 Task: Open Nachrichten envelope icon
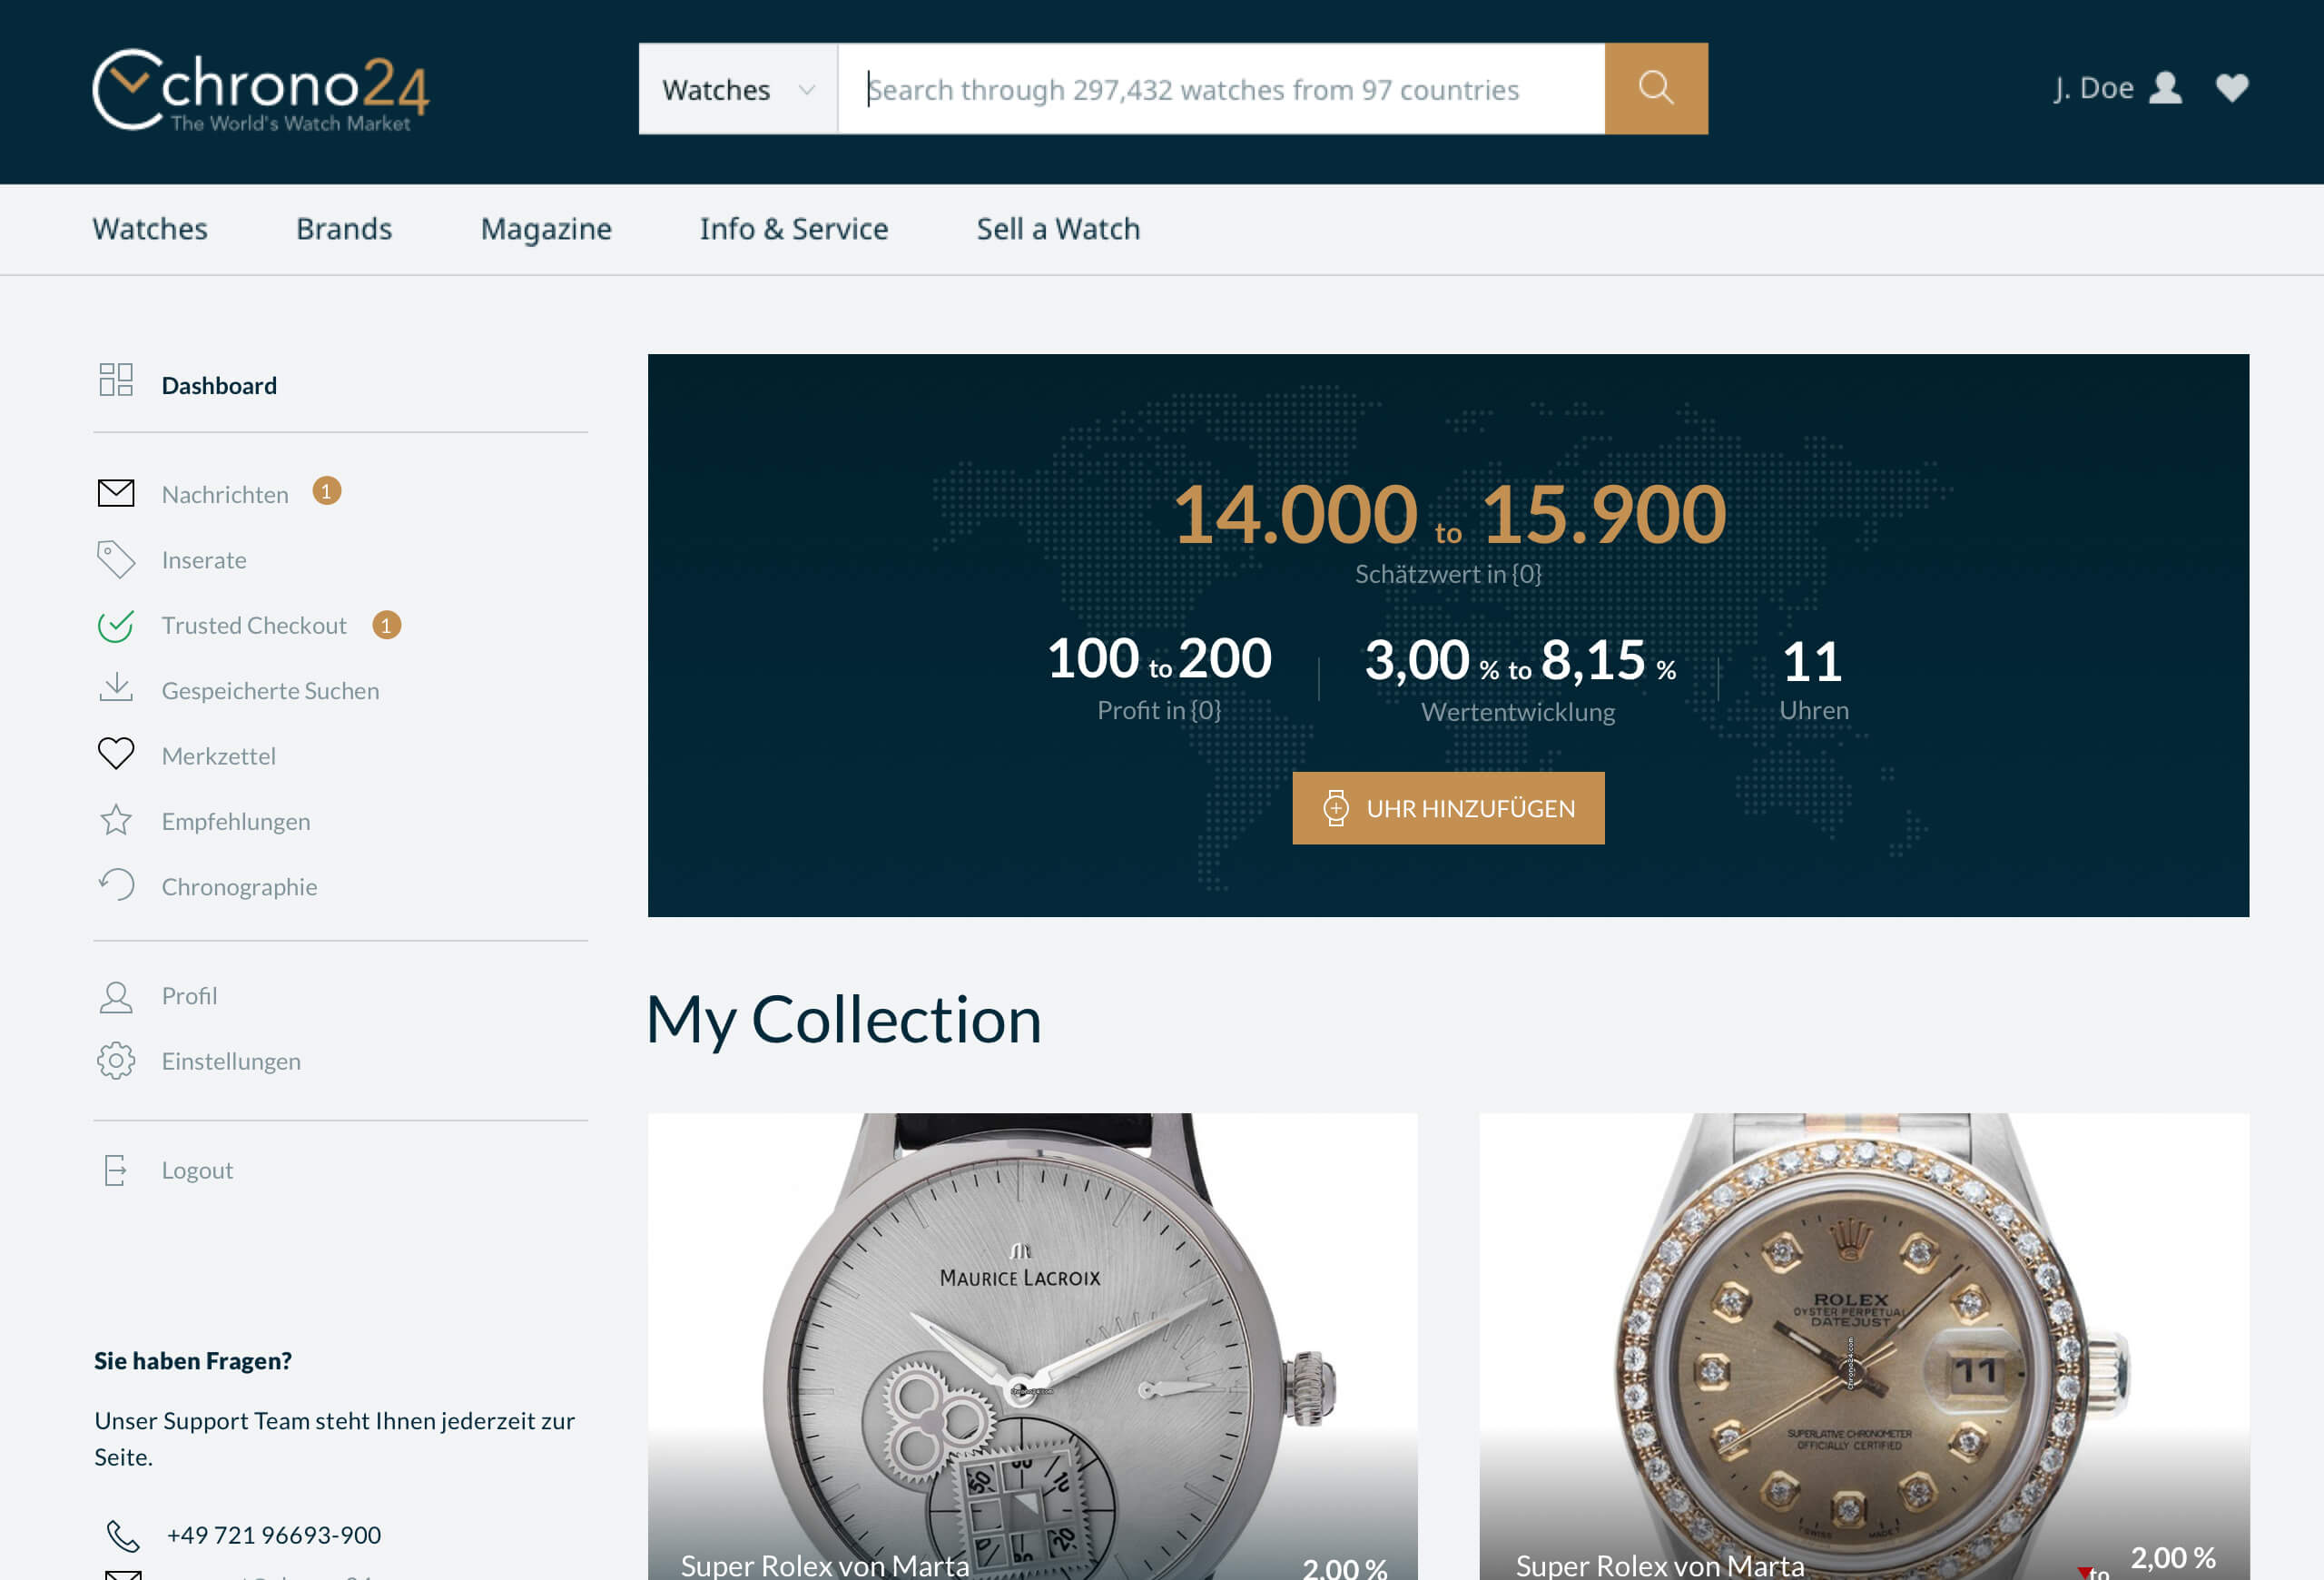tap(116, 493)
